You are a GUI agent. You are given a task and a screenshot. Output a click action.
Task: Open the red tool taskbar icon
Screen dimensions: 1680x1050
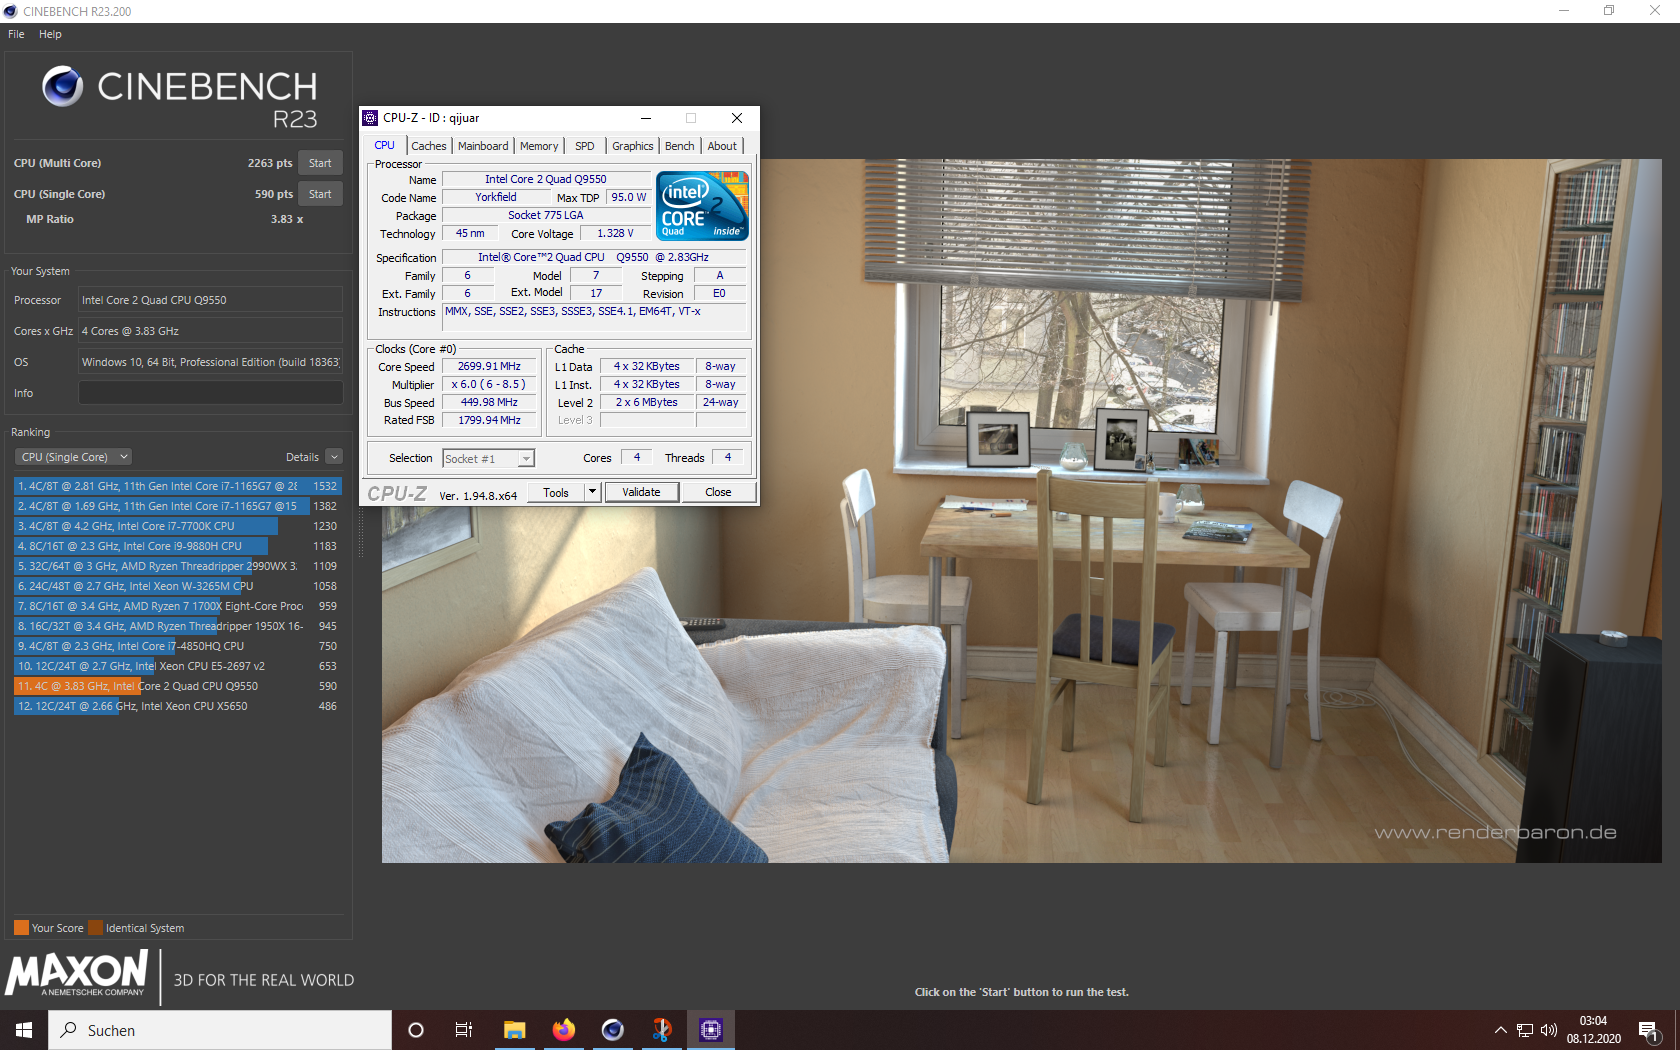(x=661, y=1030)
